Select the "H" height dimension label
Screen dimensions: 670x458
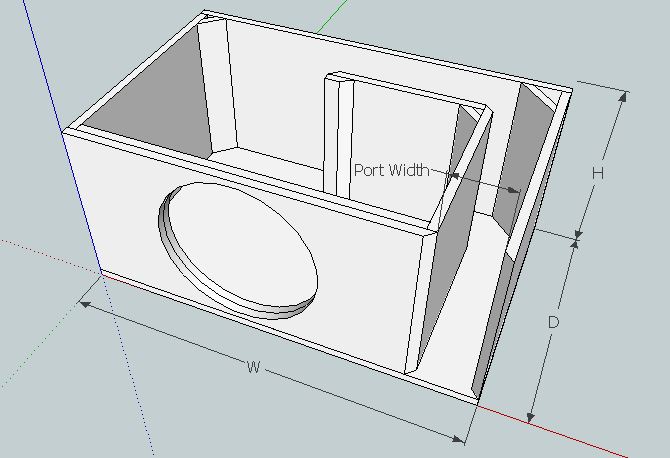pos(598,173)
